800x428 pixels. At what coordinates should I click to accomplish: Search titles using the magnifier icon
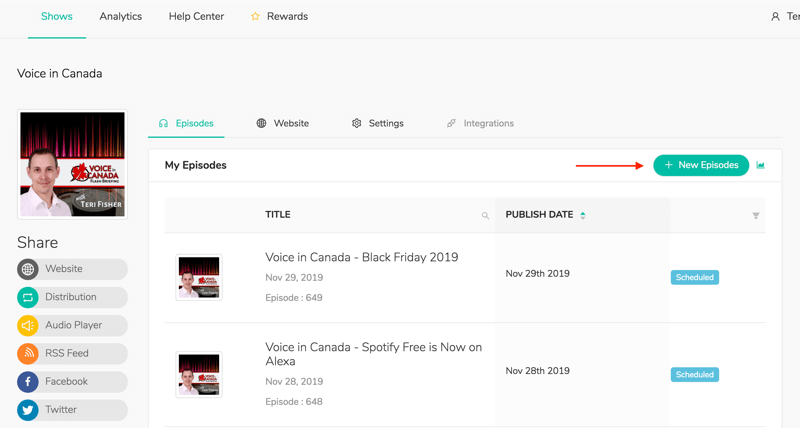coord(485,216)
